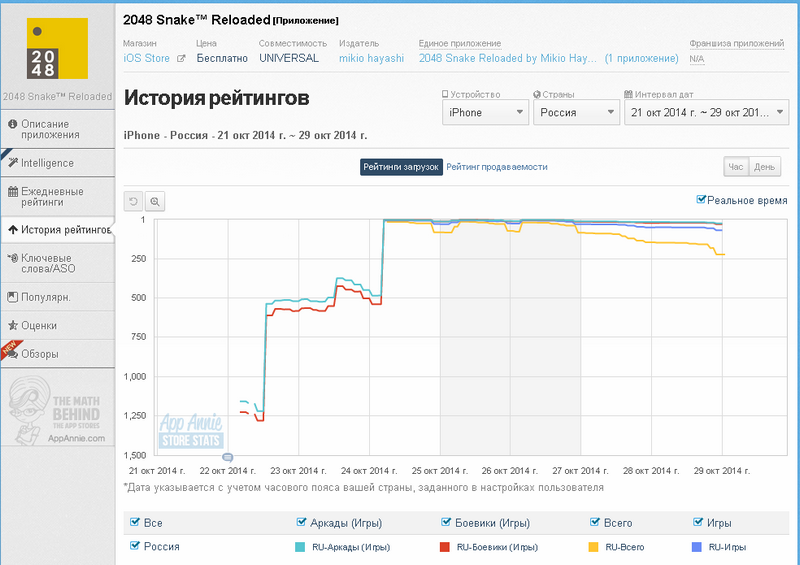Select the Час granularity button
800x565 pixels.
[736, 166]
